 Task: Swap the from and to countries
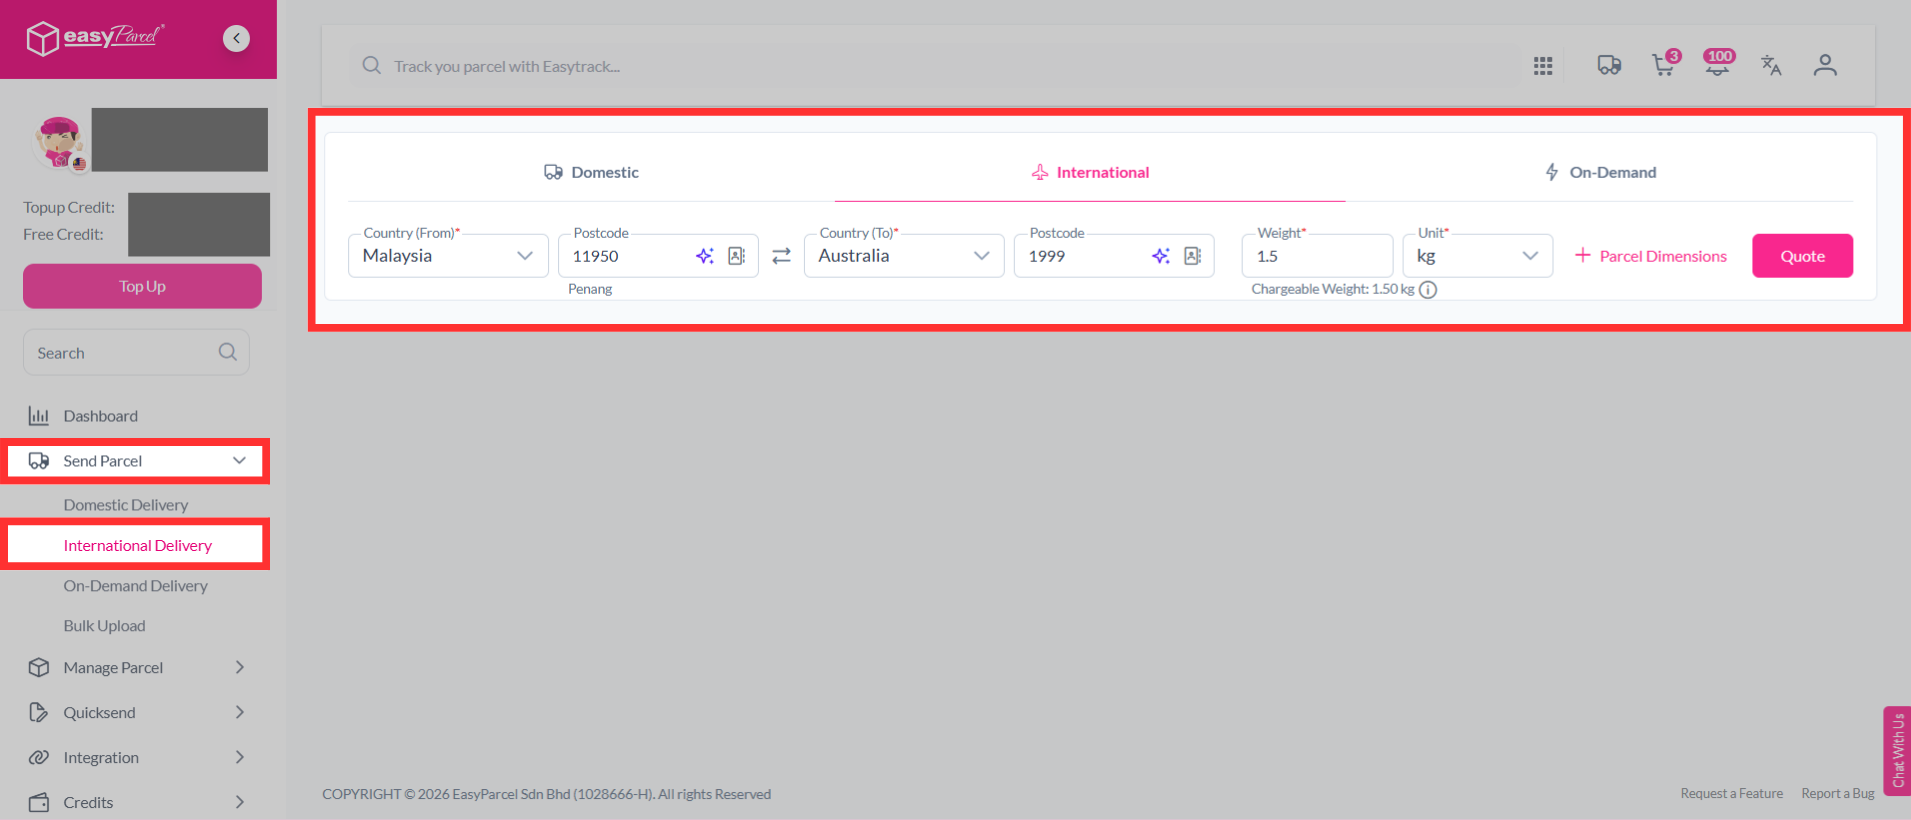coord(781,256)
